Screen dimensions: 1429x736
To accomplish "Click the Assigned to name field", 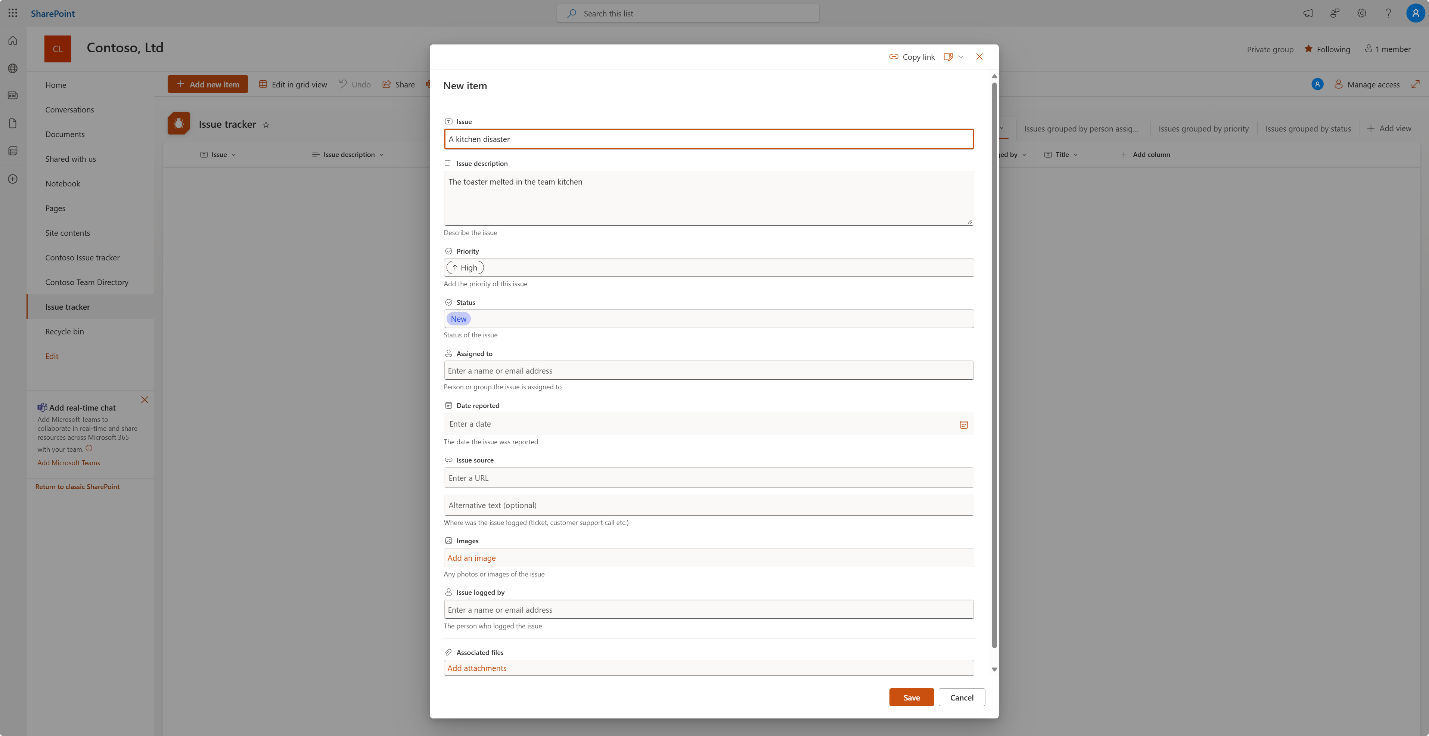I will [x=708, y=370].
